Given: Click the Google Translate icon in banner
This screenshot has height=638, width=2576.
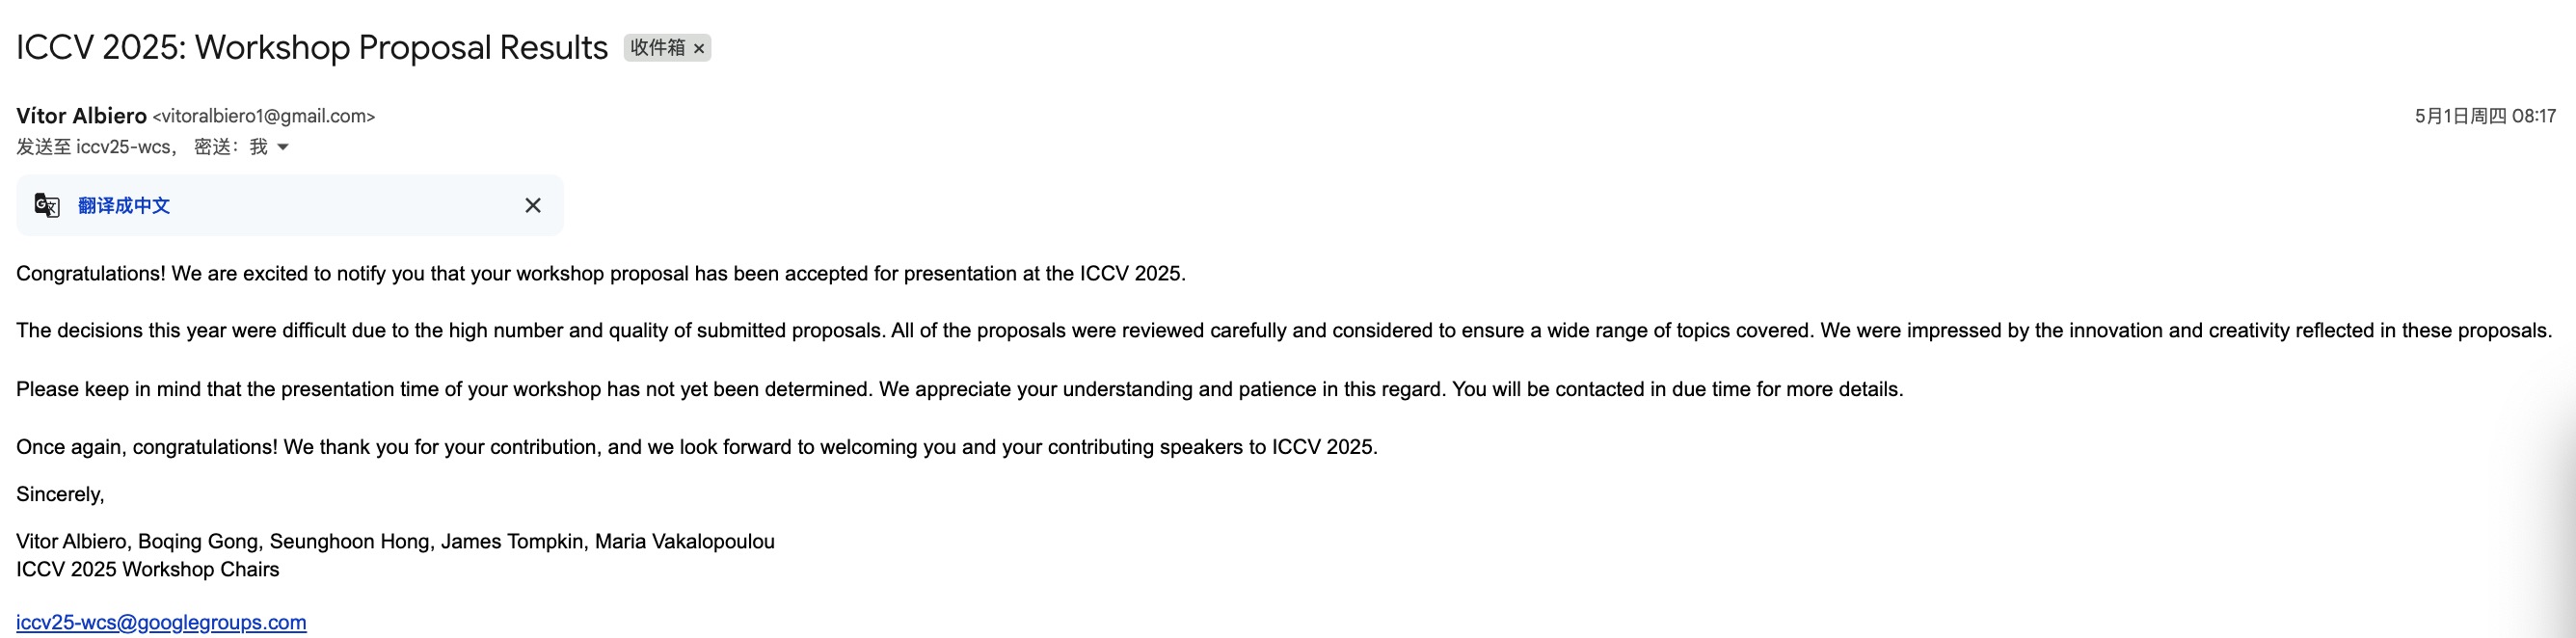Looking at the screenshot, I should 47,205.
